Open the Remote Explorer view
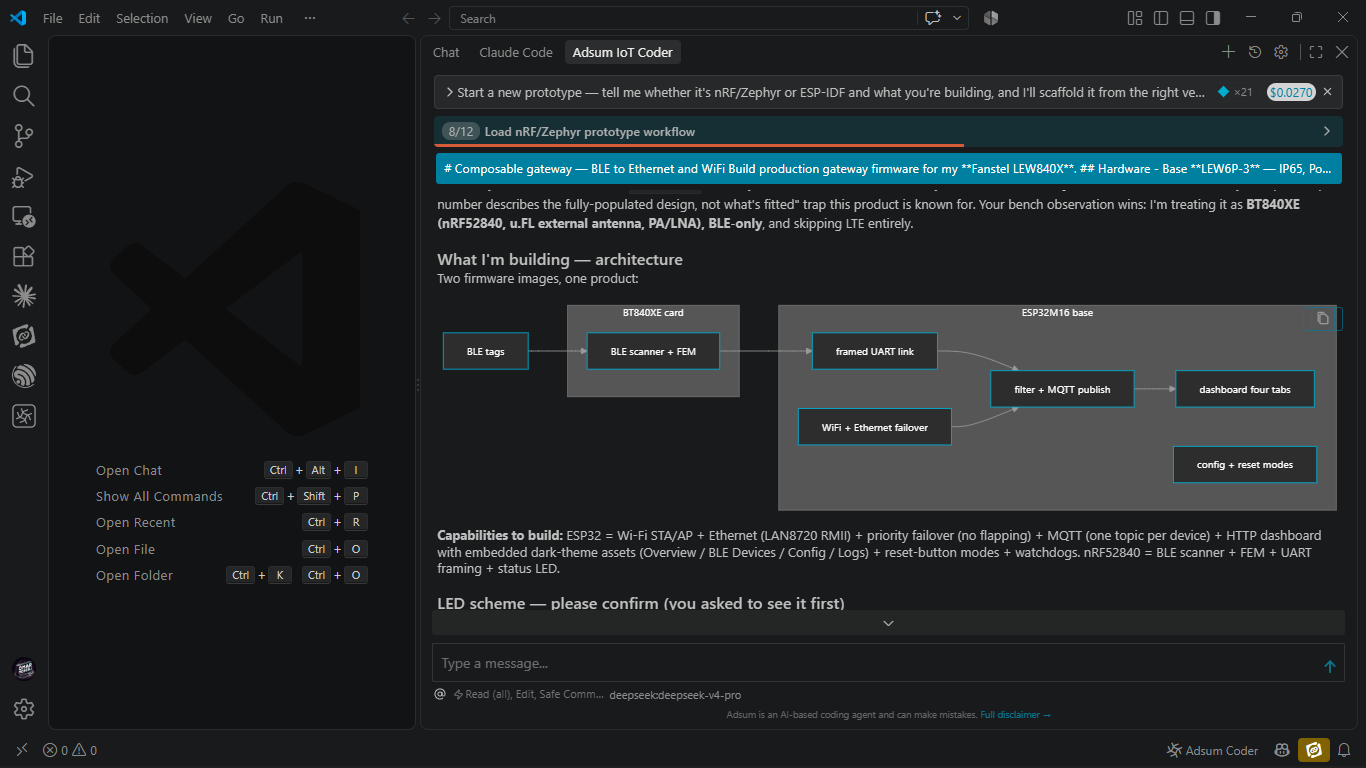 point(23,216)
